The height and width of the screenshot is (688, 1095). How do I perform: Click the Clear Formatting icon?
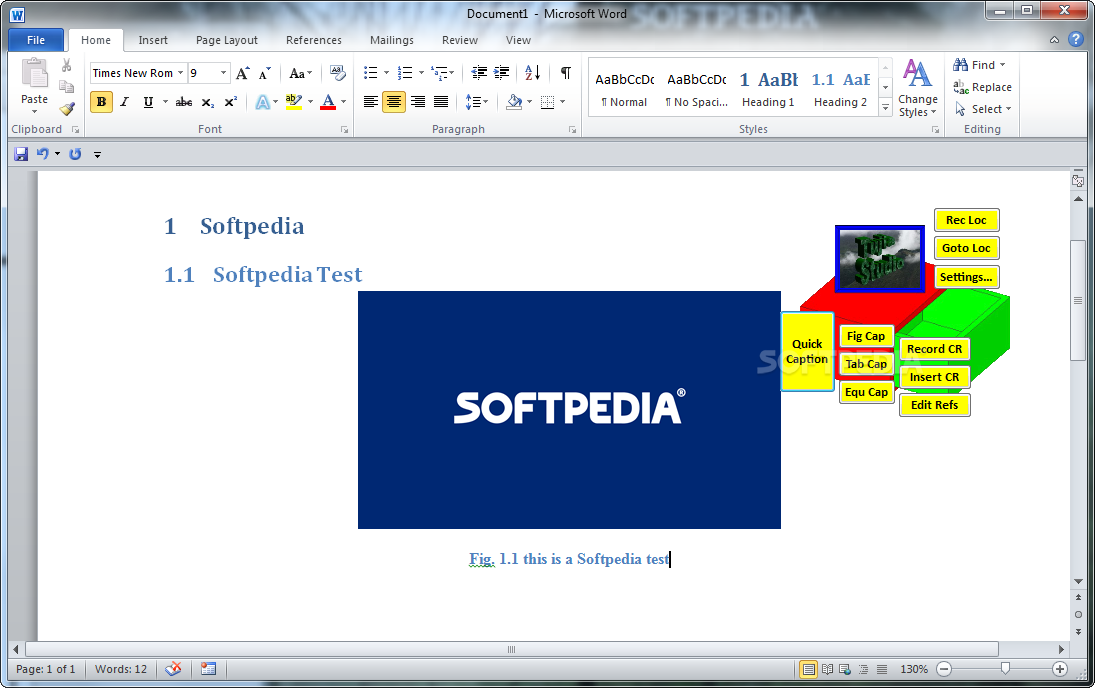click(338, 73)
